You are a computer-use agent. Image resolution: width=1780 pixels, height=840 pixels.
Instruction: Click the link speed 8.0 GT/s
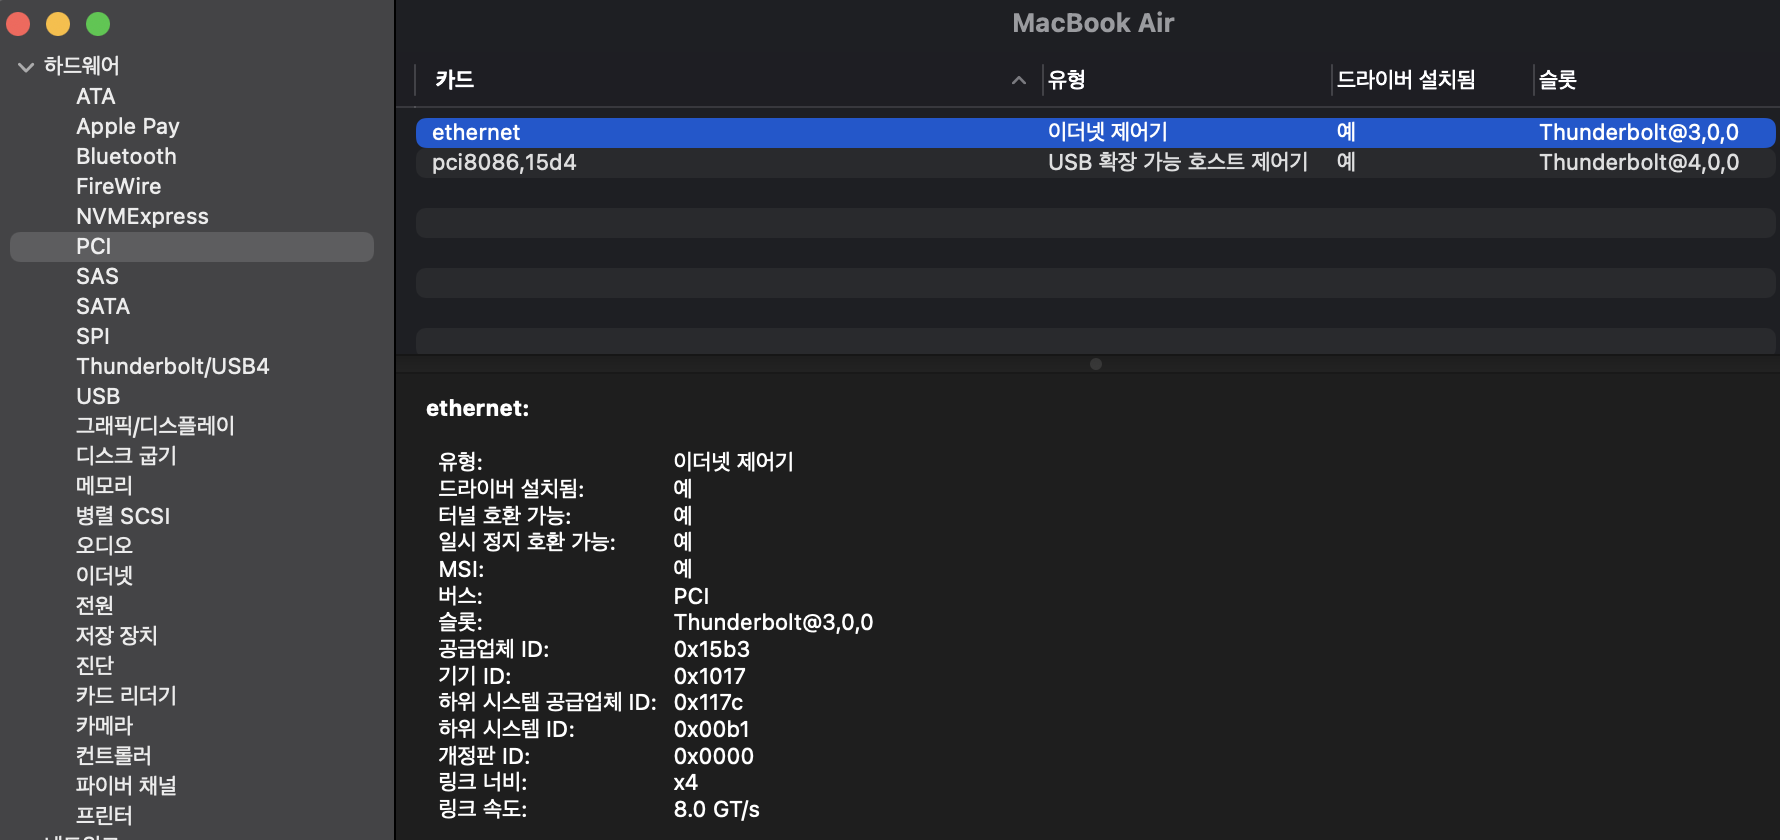(x=717, y=809)
